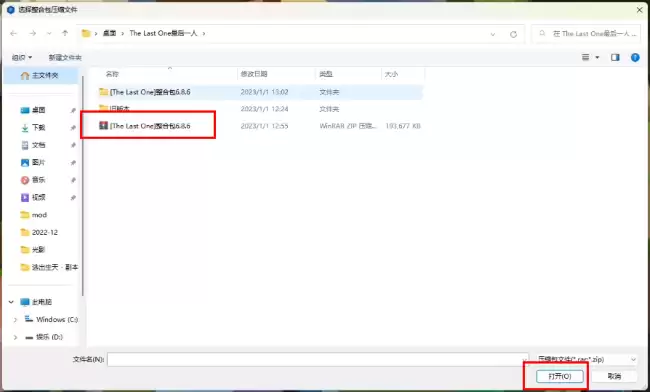Click 新建文件夹 button
Screen dimensions: 650x392
click(x=65, y=57)
